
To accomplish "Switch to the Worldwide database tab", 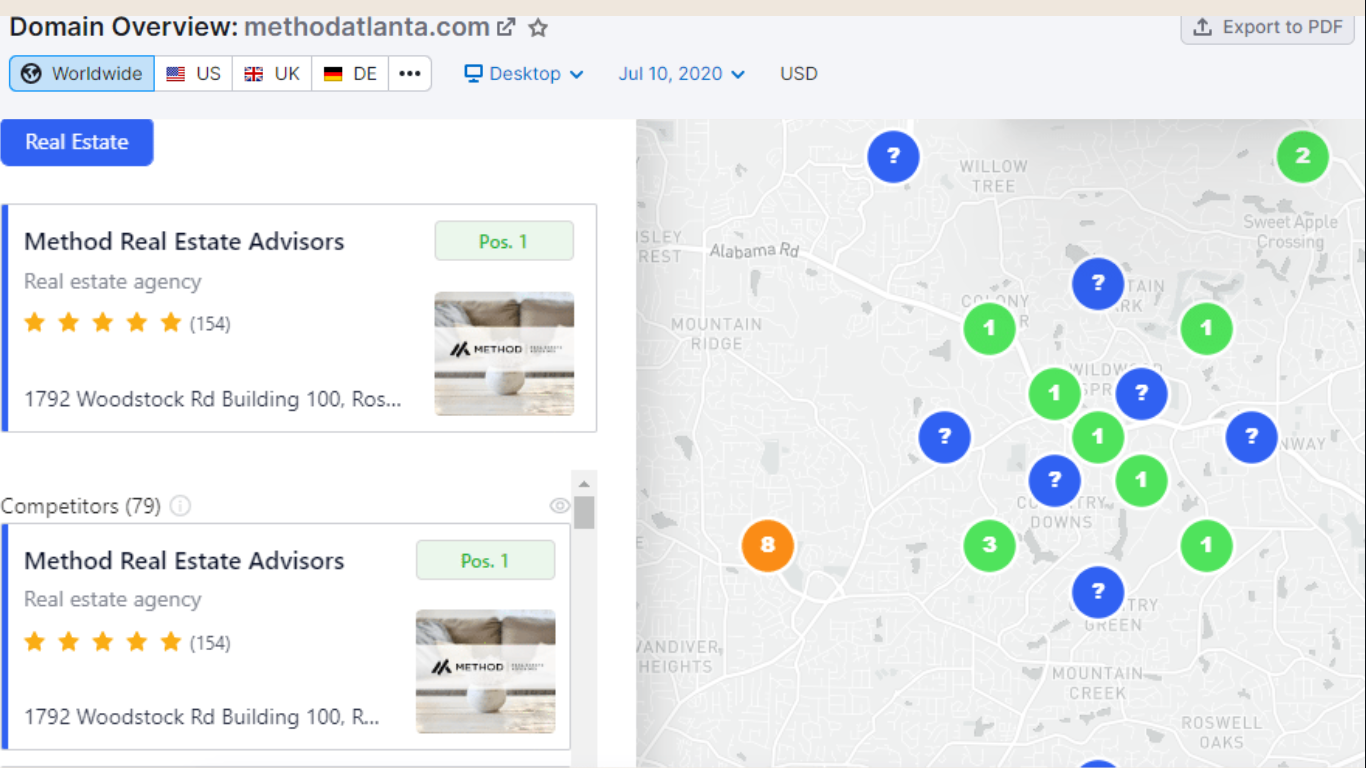I will pos(82,74).
